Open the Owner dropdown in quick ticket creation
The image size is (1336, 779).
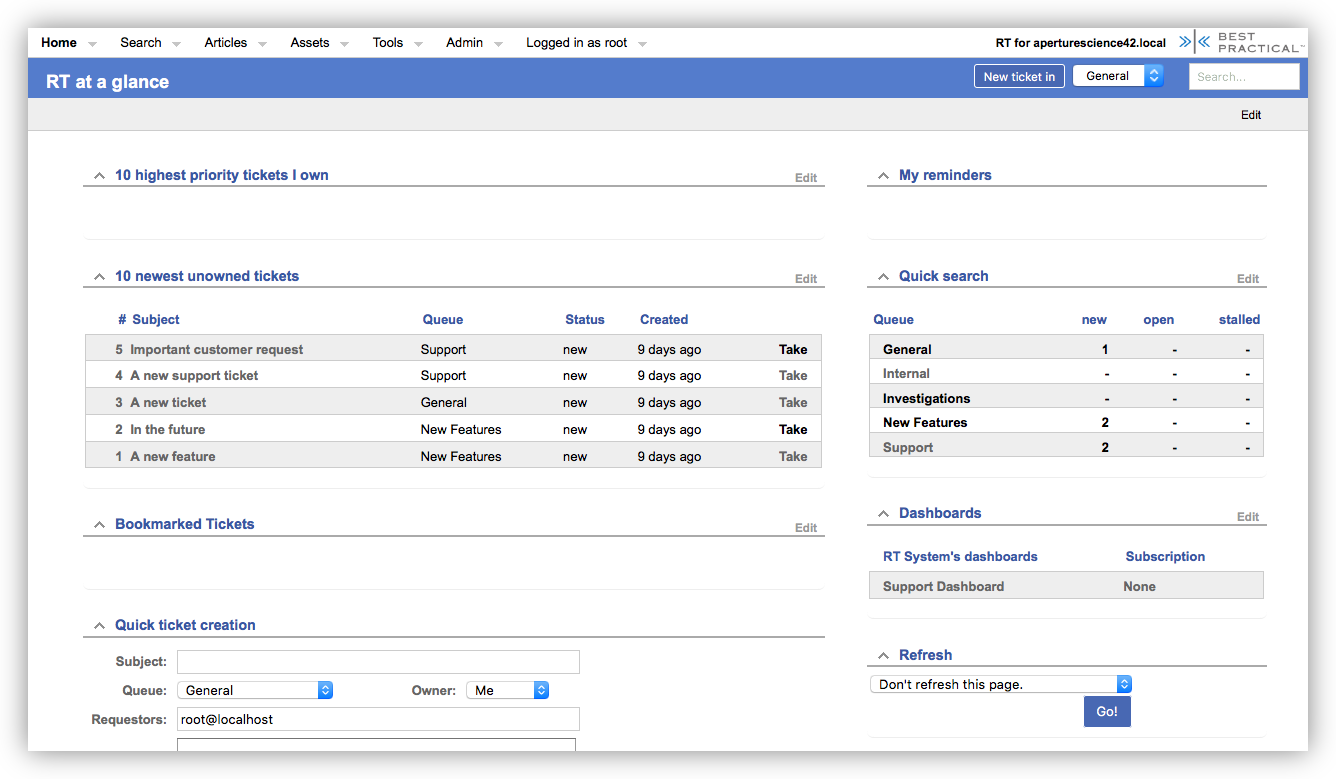pos(507,690)
